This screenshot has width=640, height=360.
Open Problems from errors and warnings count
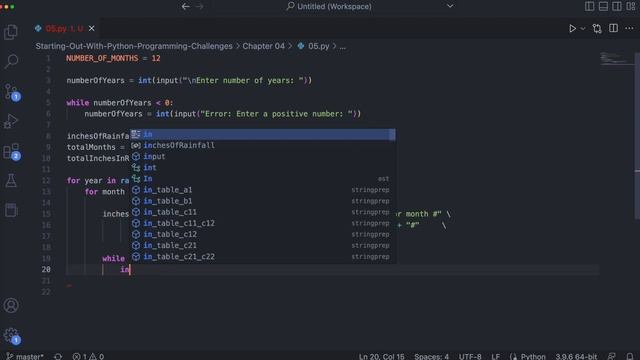point(88,356)
